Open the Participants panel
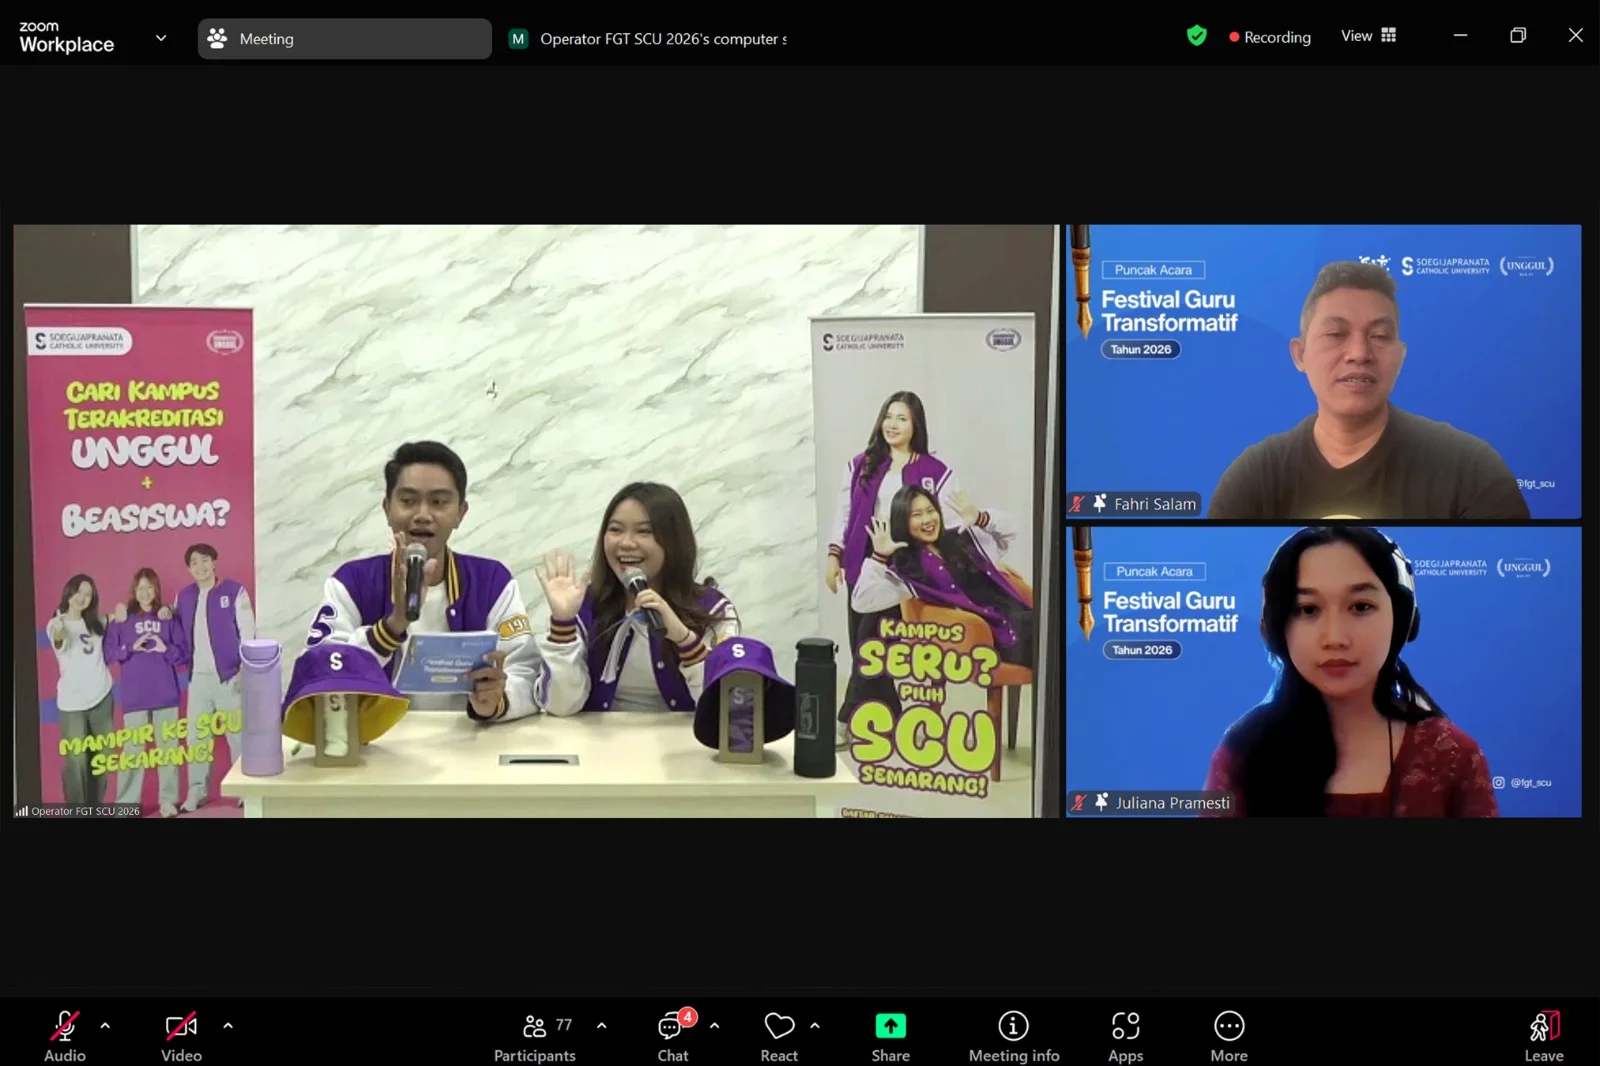This screenshot has width=1600, height=1066. pos(535,1036)
